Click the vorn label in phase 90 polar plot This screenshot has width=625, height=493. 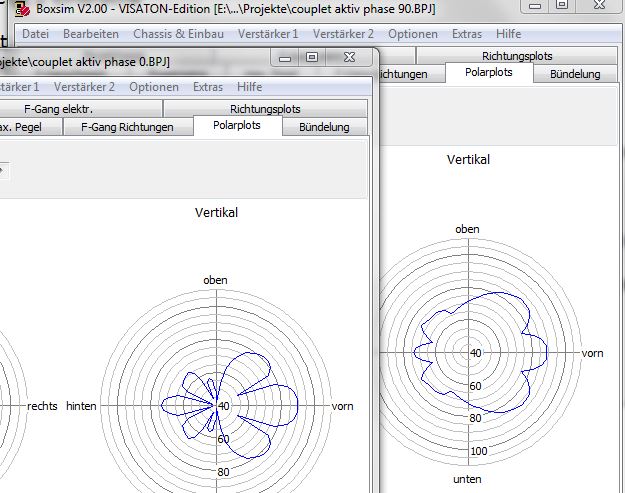pos(592,353)
